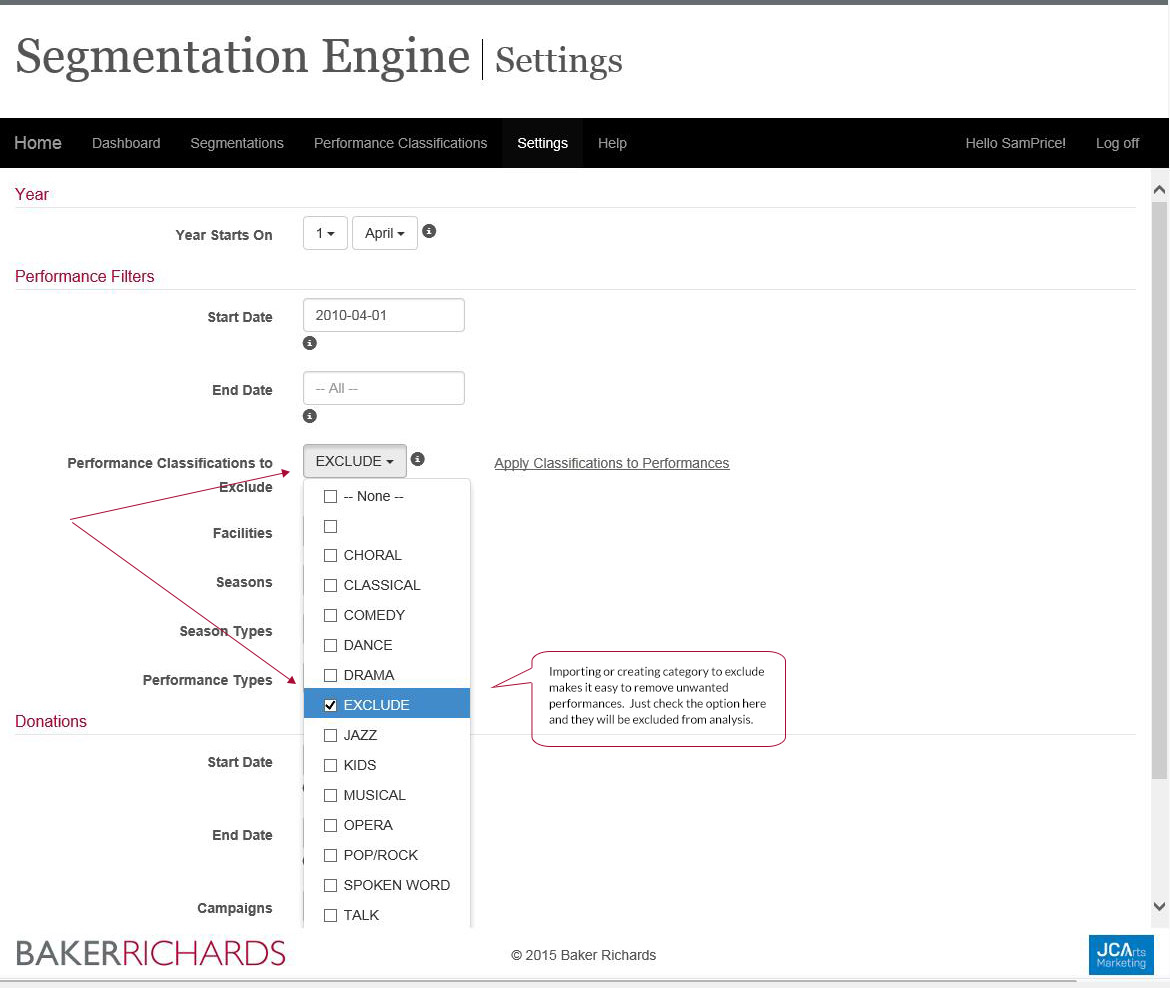Open the day number dropdown
Image resolution: width=1170 pixels, height=990 pixels.
pyautogui.click(x=325, y=233)
